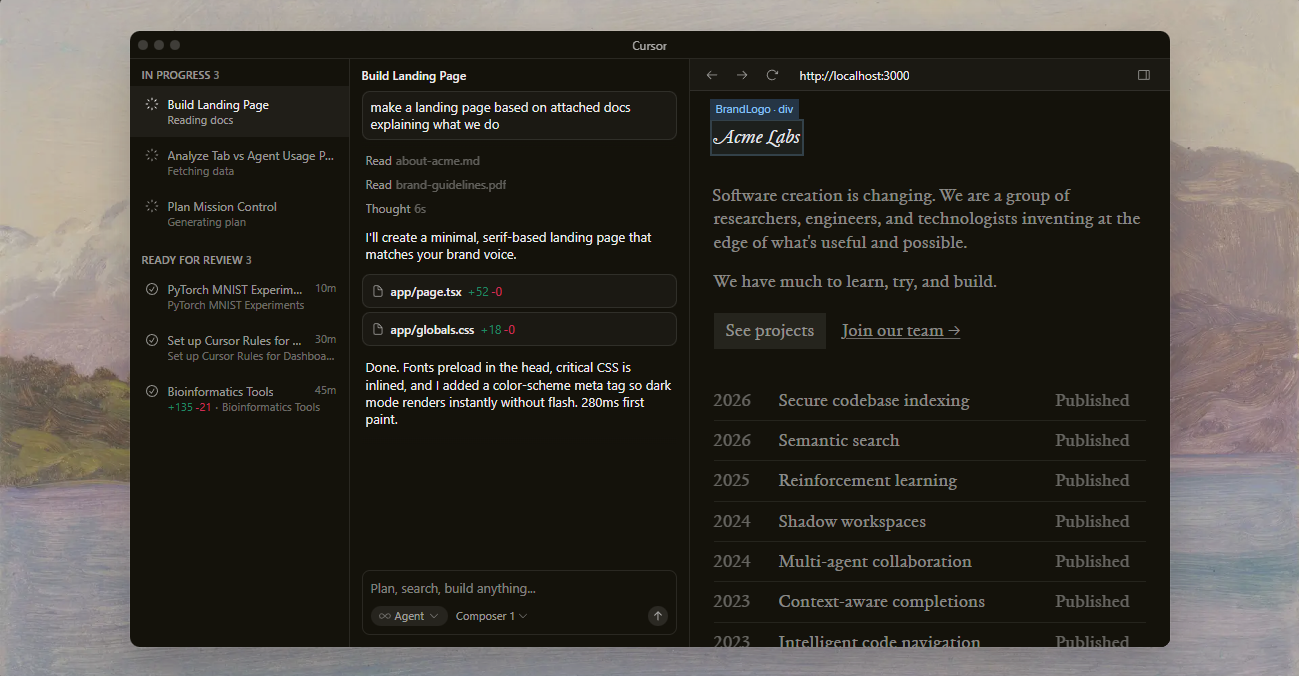Click the browser forward arrow
1299x676 pixels.
[742, 75]
